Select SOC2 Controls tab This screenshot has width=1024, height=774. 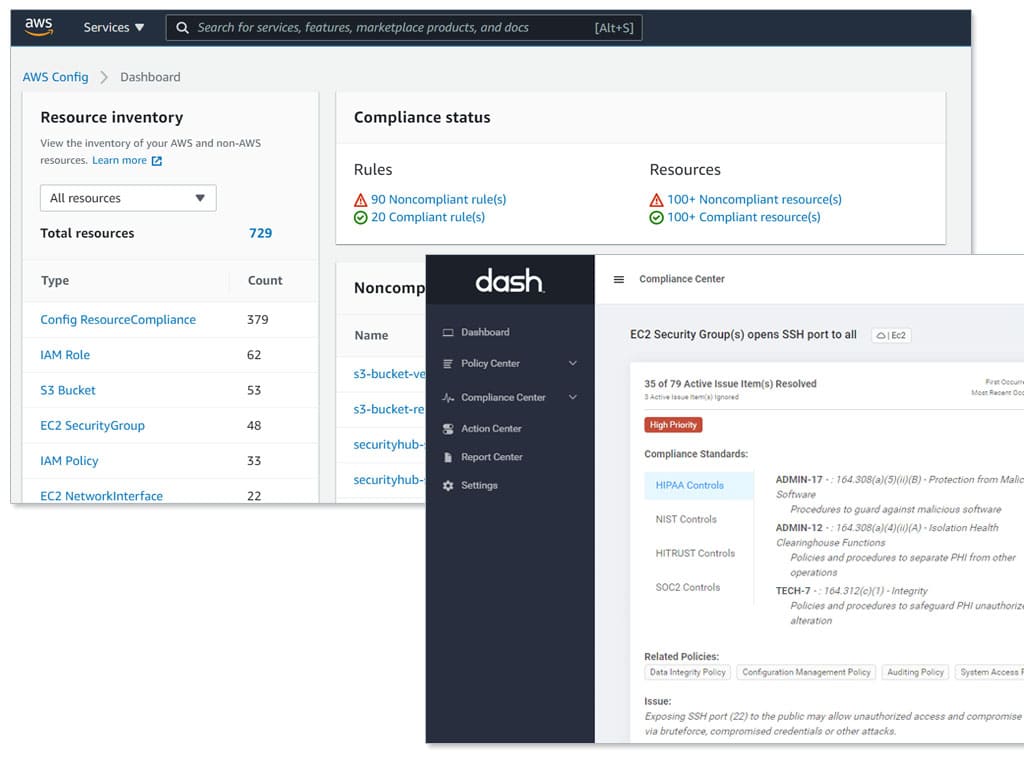click(x=688, y=587)
